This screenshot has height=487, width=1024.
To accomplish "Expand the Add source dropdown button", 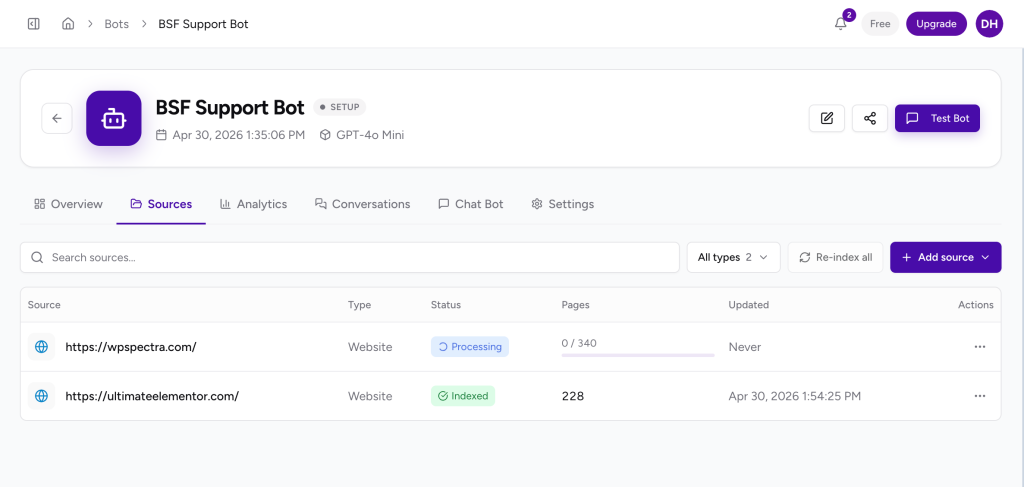I will 946,257.
